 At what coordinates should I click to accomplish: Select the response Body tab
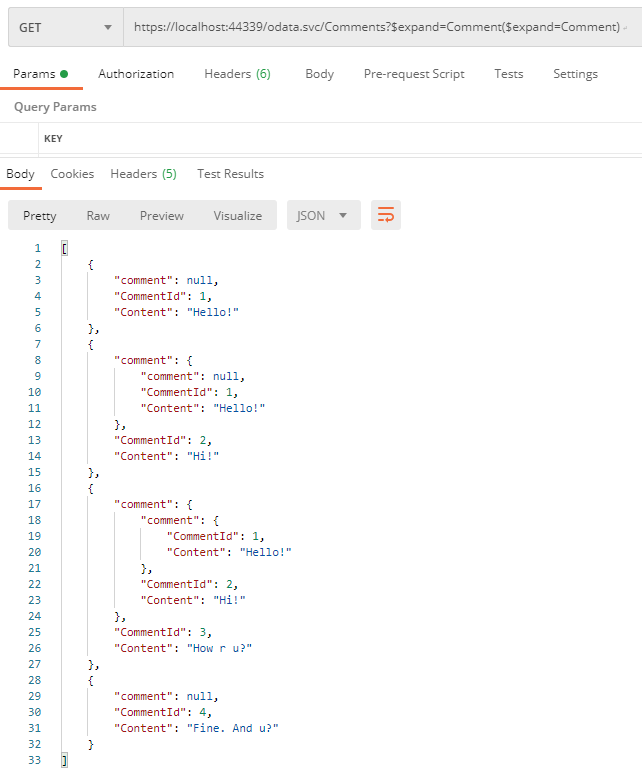coord(20,174)
